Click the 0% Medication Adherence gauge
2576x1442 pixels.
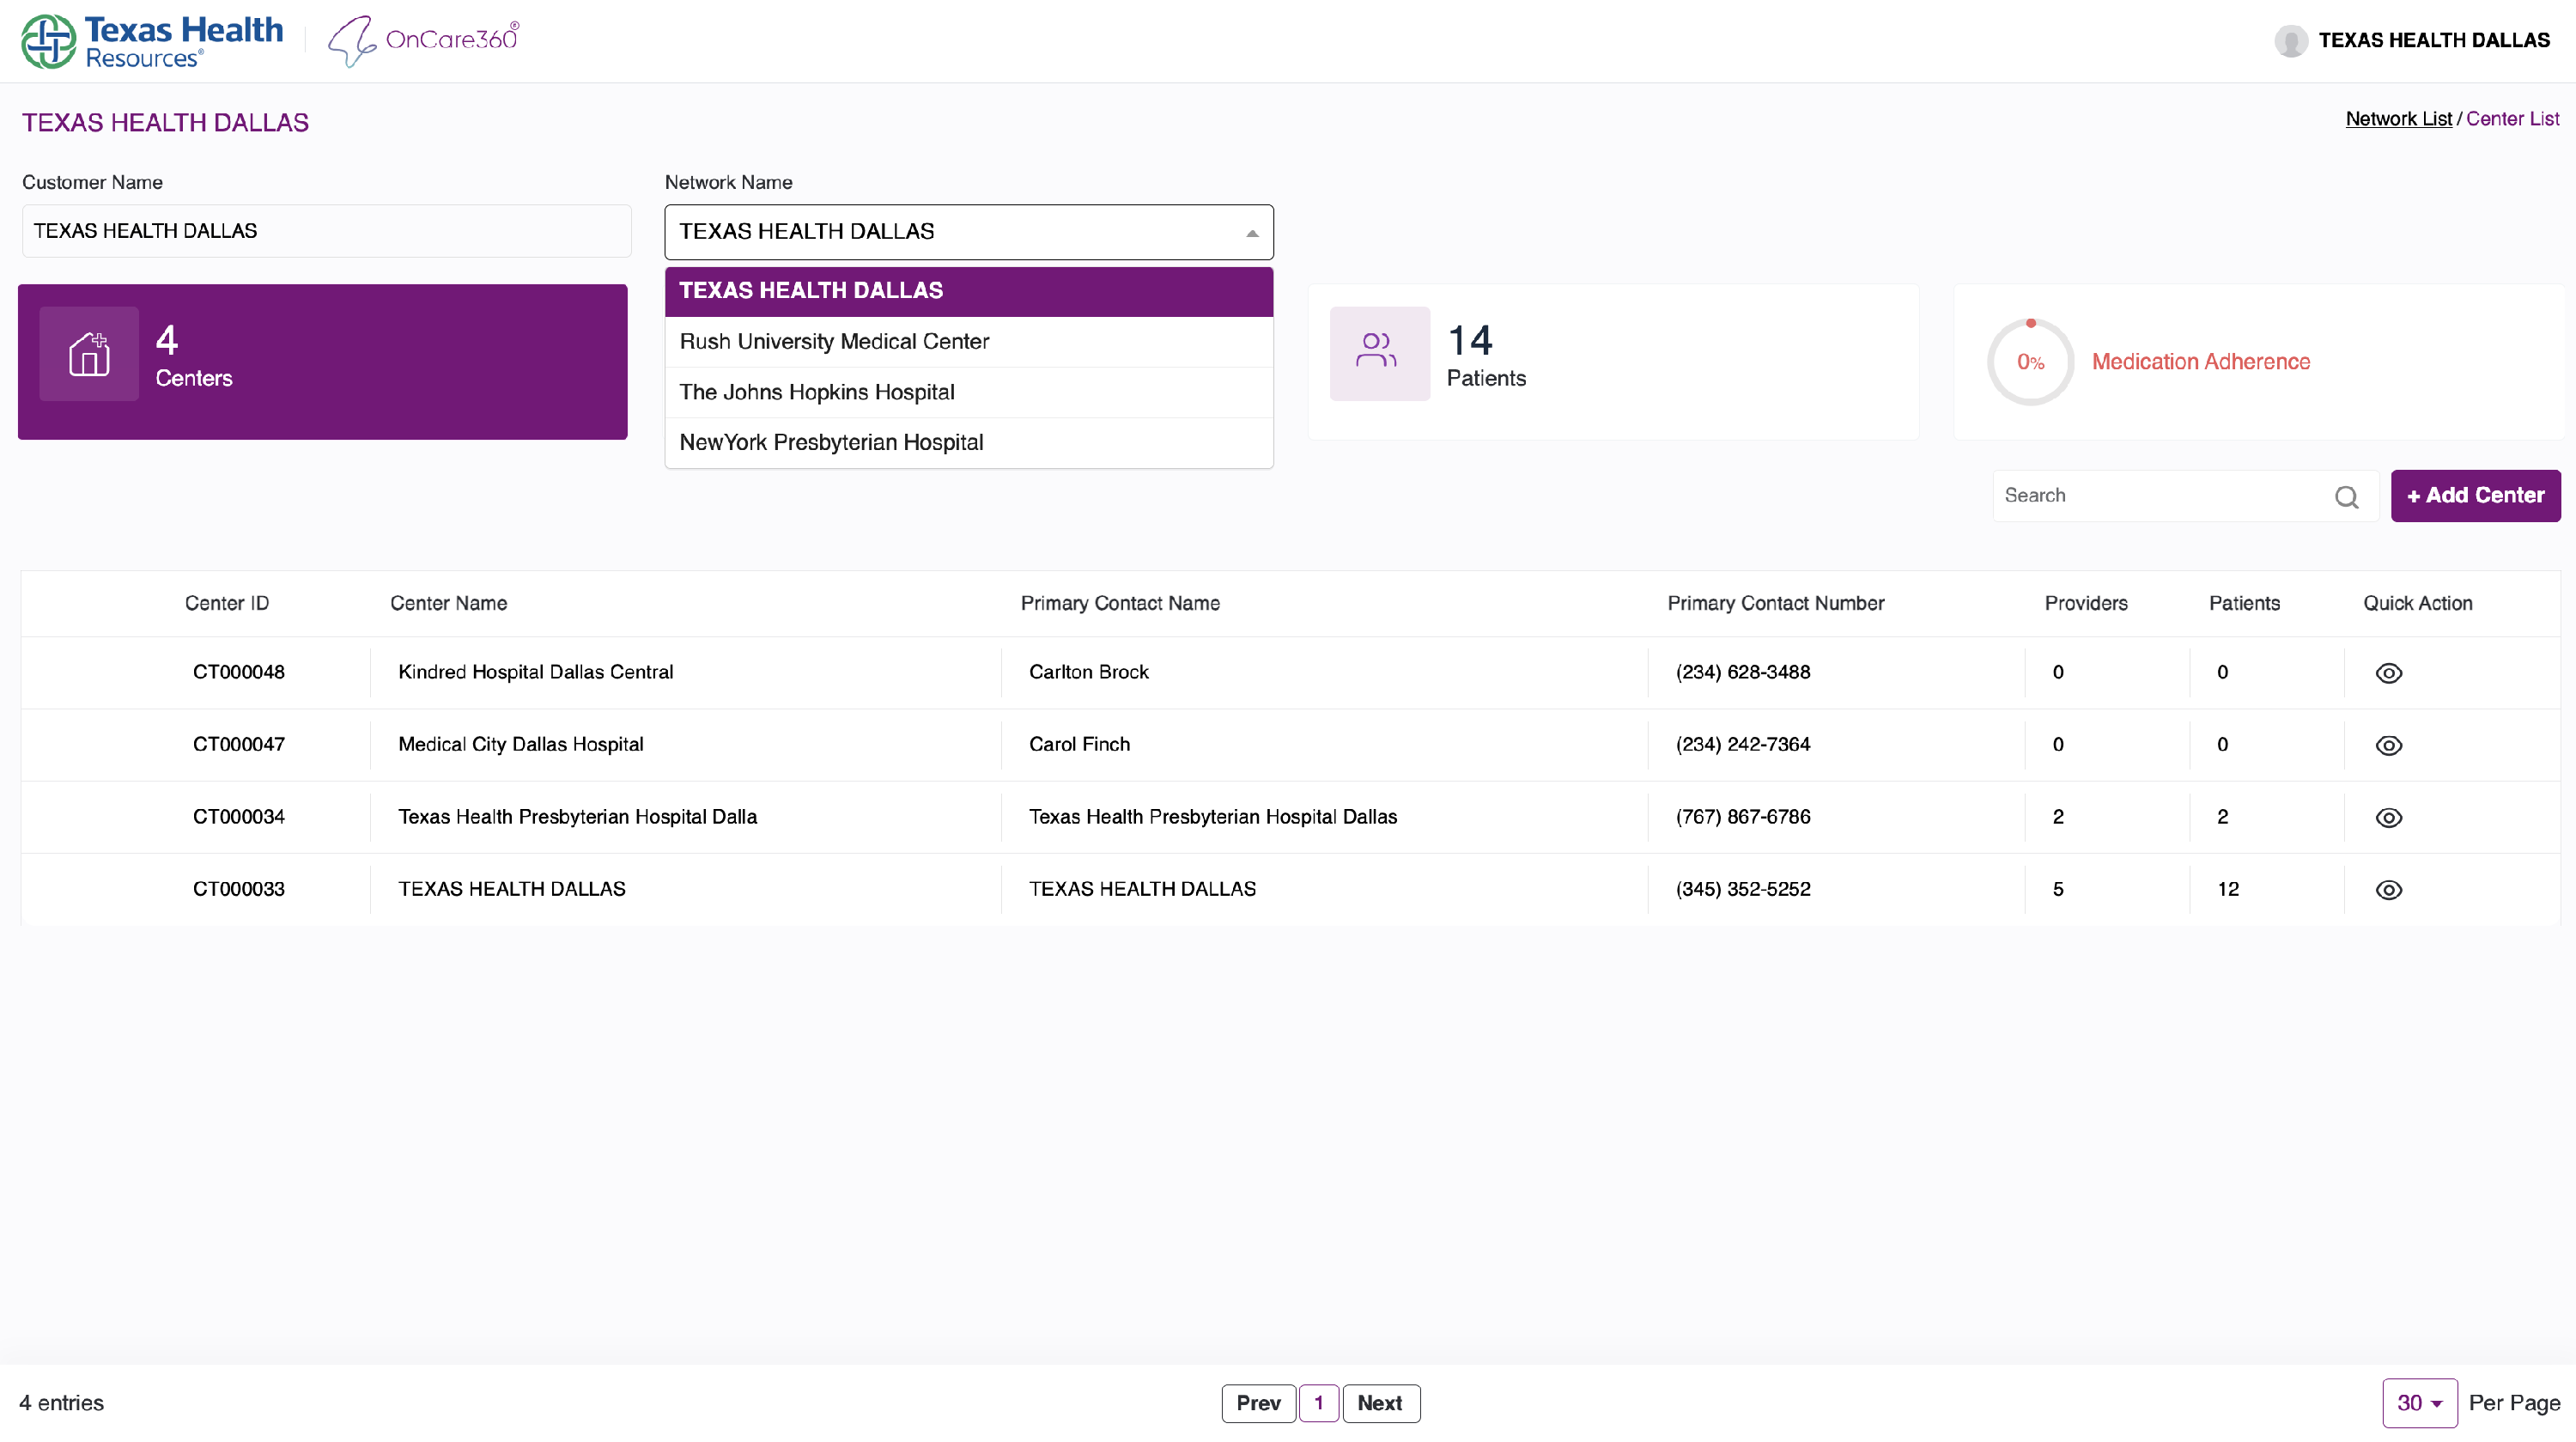[x=2030, y=362]
